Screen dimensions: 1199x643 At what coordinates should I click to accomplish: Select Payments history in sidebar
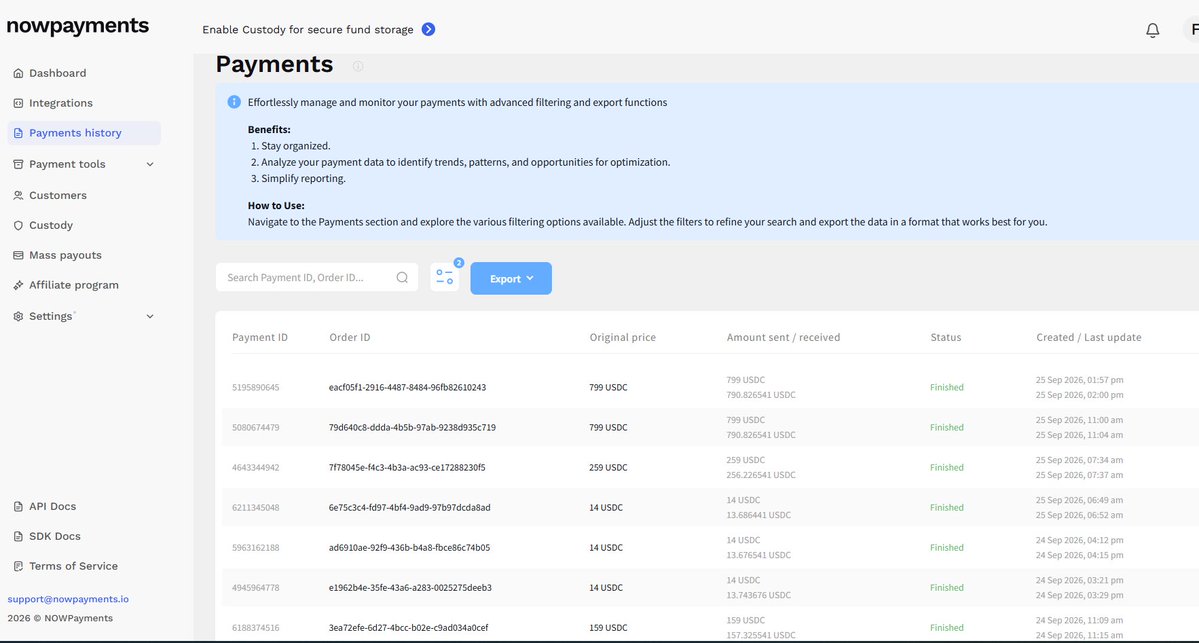[84, 133]
